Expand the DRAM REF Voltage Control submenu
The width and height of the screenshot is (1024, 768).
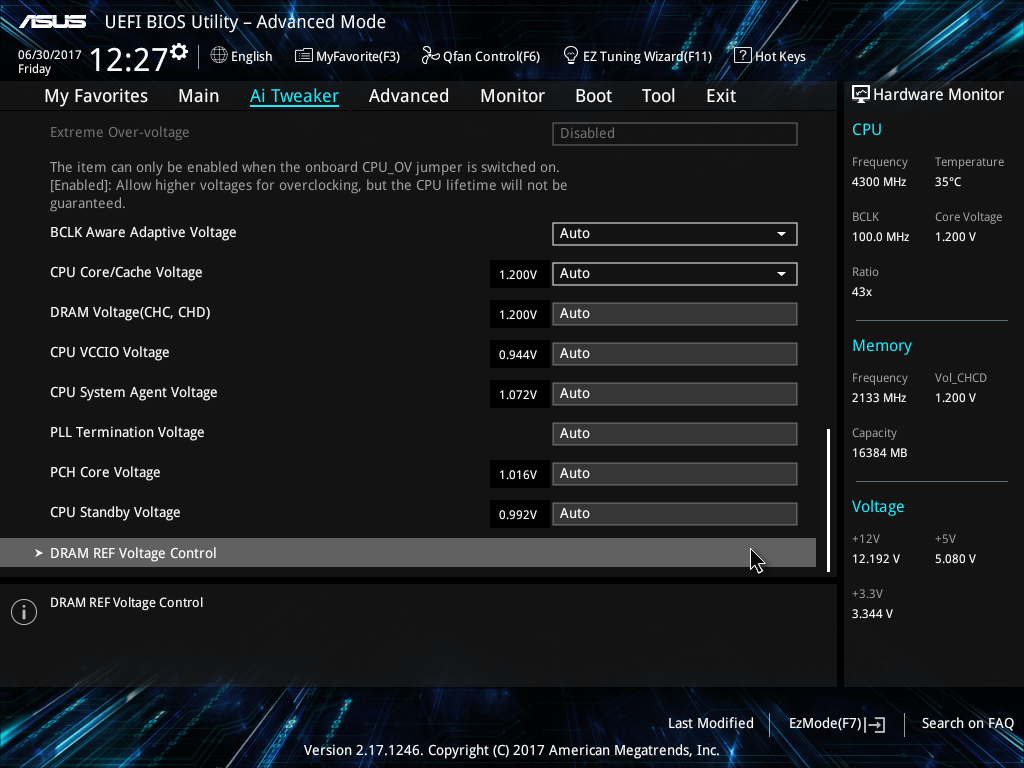coord(408,553)
